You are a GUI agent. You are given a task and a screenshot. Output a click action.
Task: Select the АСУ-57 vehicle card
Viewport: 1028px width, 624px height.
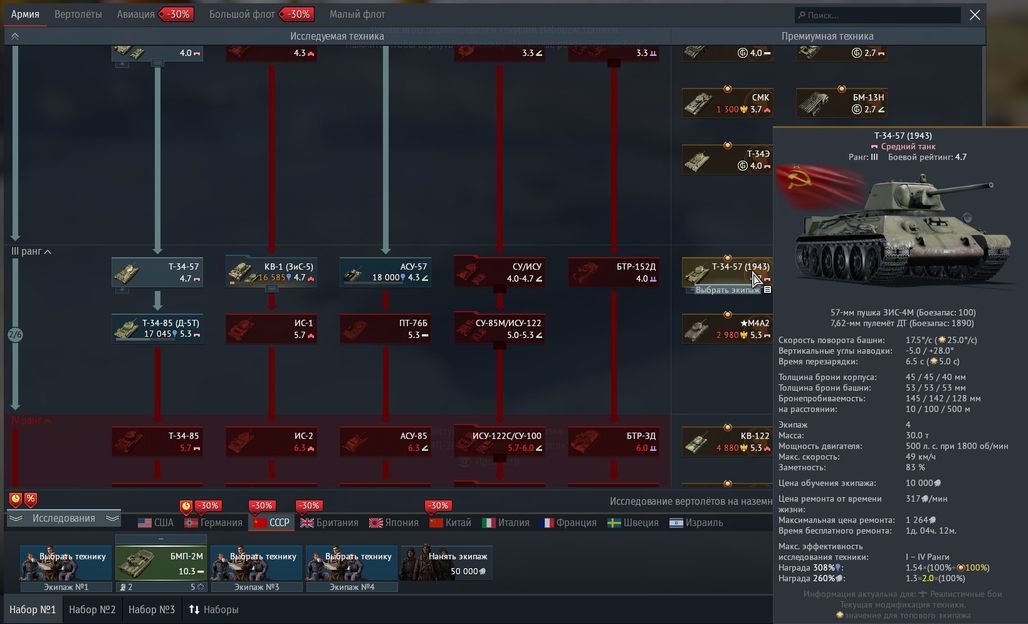click(x=386, y=272)
